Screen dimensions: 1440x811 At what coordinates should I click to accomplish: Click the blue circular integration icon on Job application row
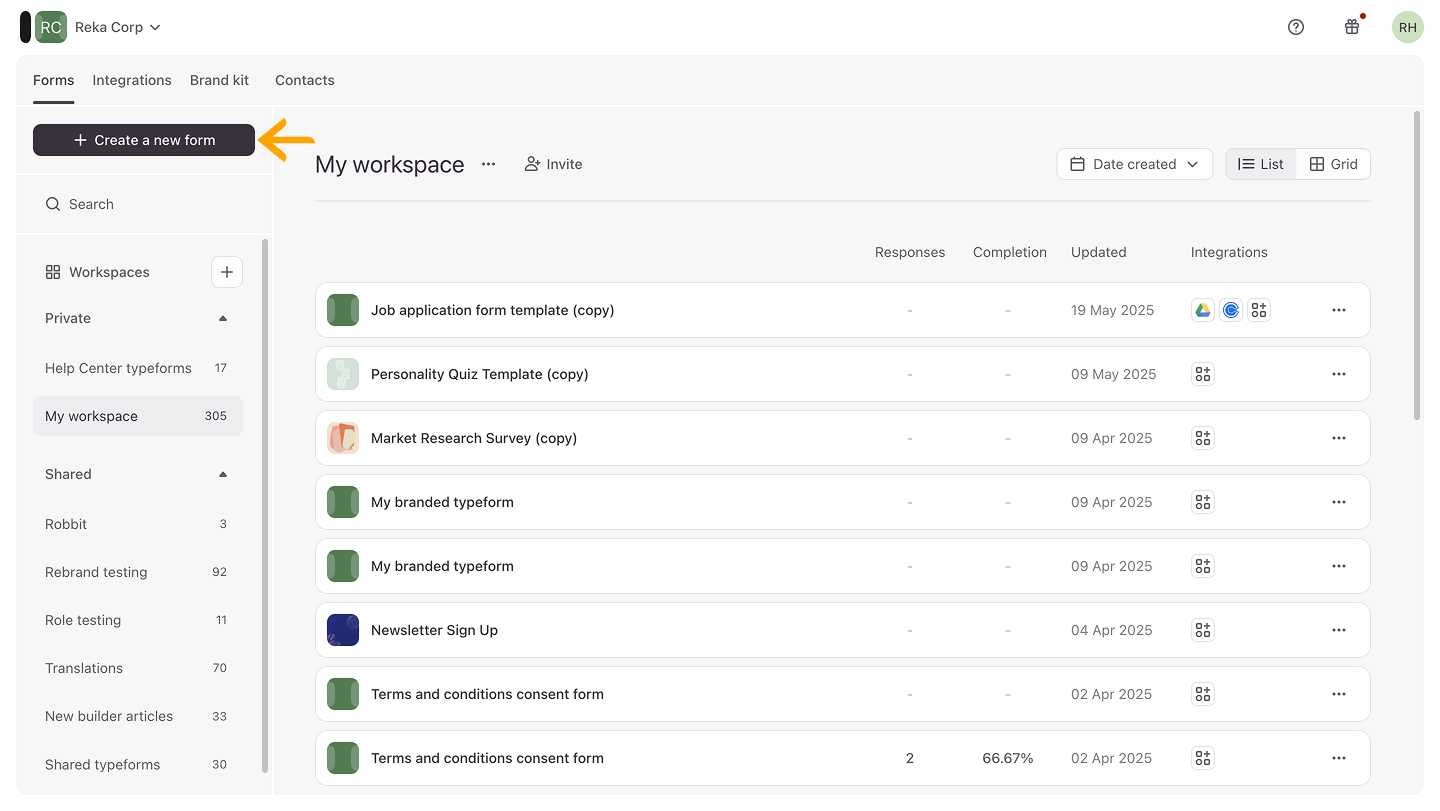coord(1231,310)
